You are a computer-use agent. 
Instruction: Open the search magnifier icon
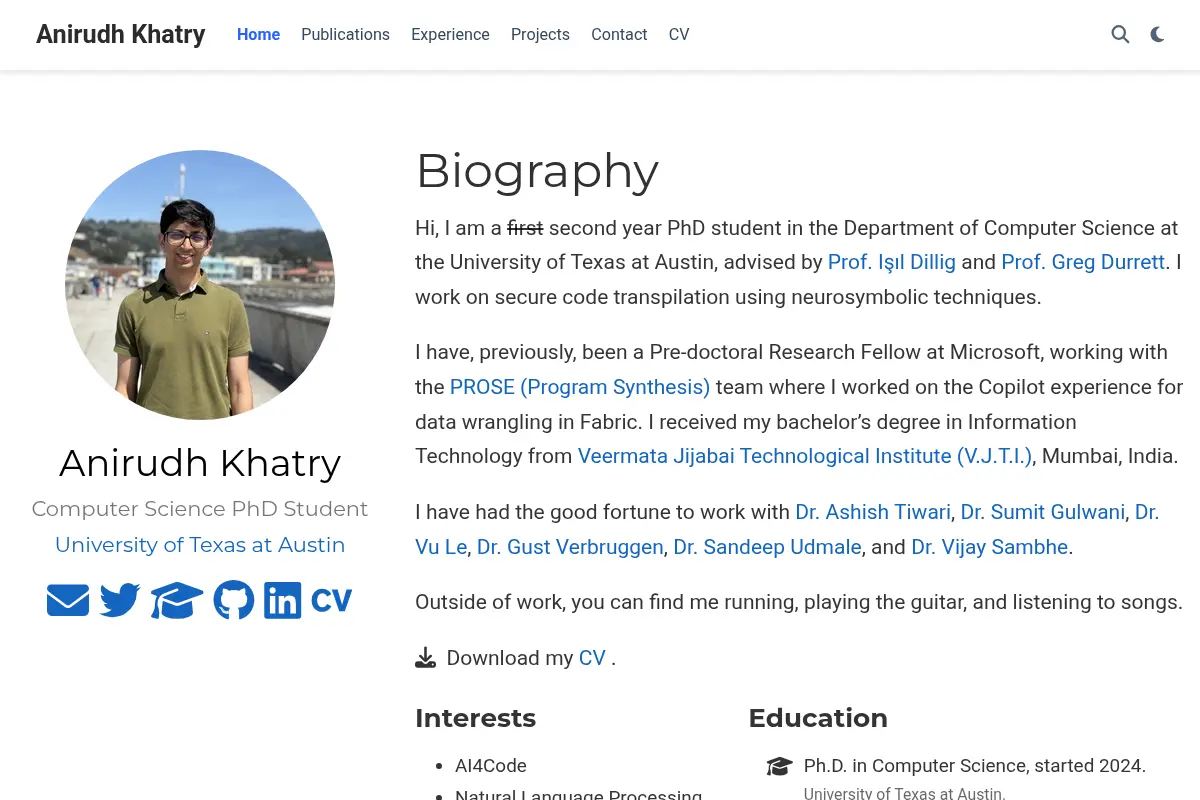tap(1120, 35)
